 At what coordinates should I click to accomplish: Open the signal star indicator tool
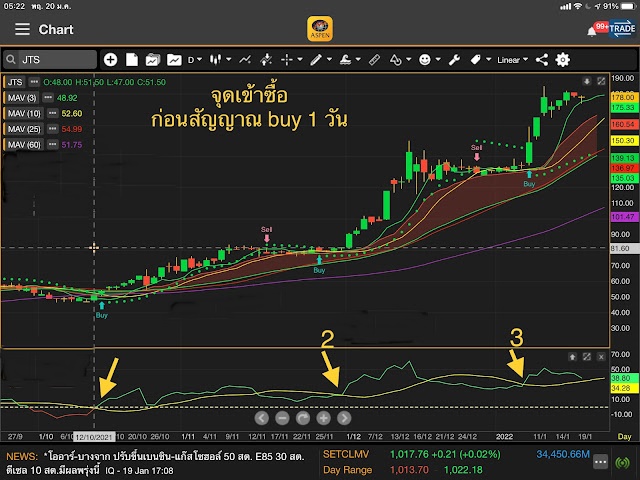(266, 60)
